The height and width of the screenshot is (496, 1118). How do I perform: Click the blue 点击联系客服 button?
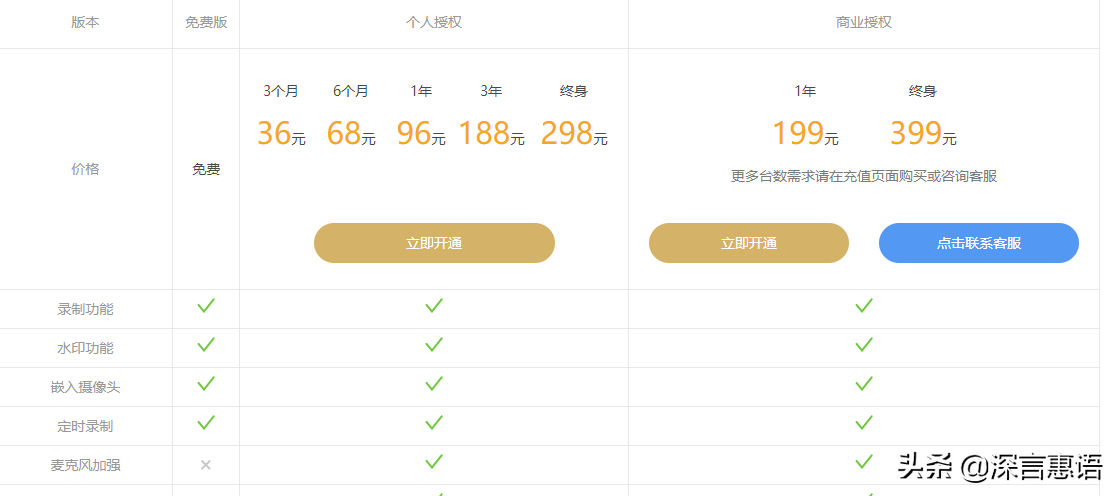coord(979,243)
